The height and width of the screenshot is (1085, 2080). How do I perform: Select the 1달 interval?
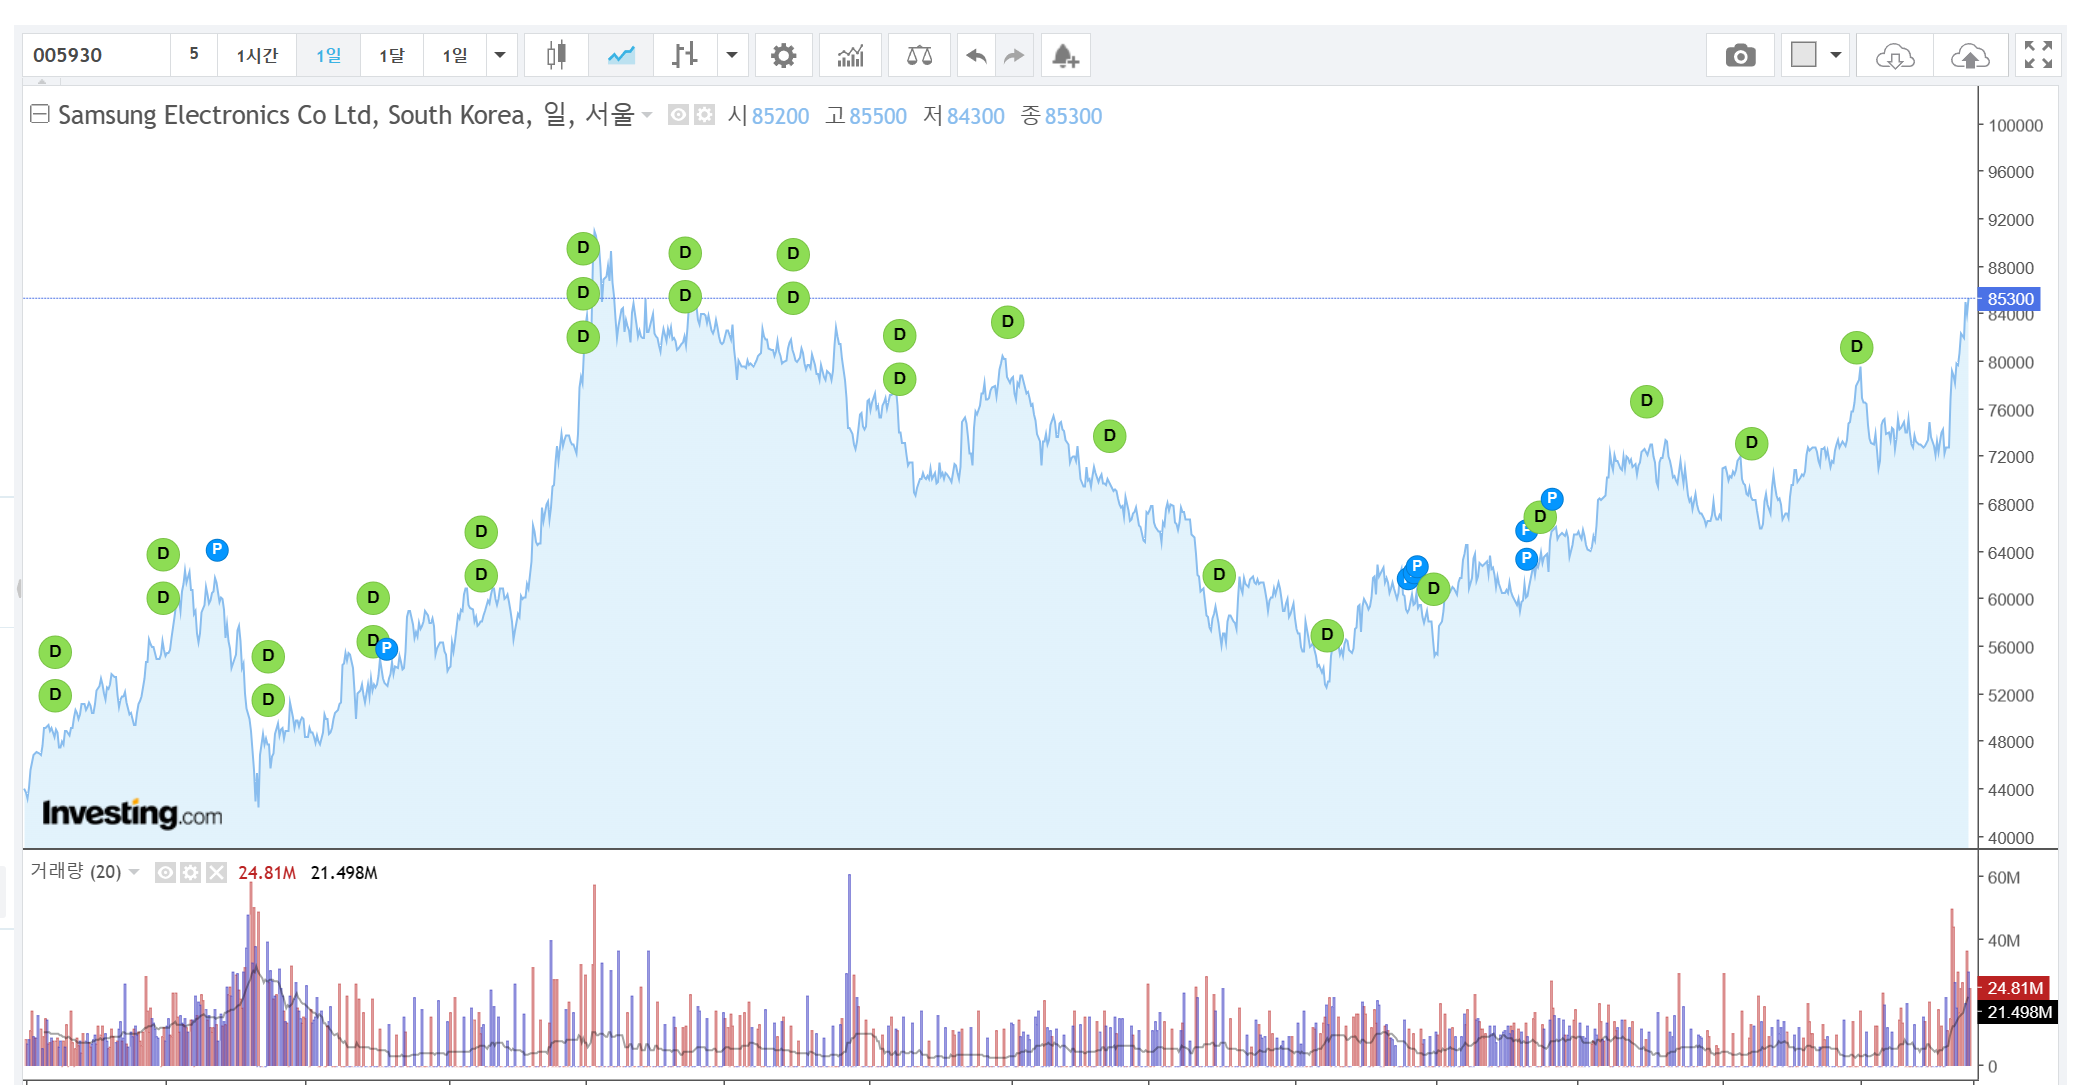392,55
